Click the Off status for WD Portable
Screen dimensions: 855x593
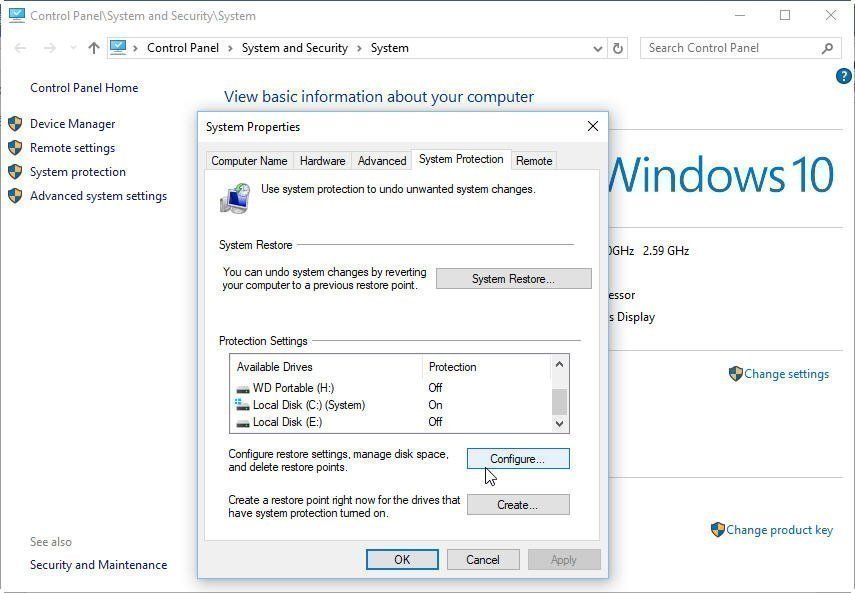(435, 388)
